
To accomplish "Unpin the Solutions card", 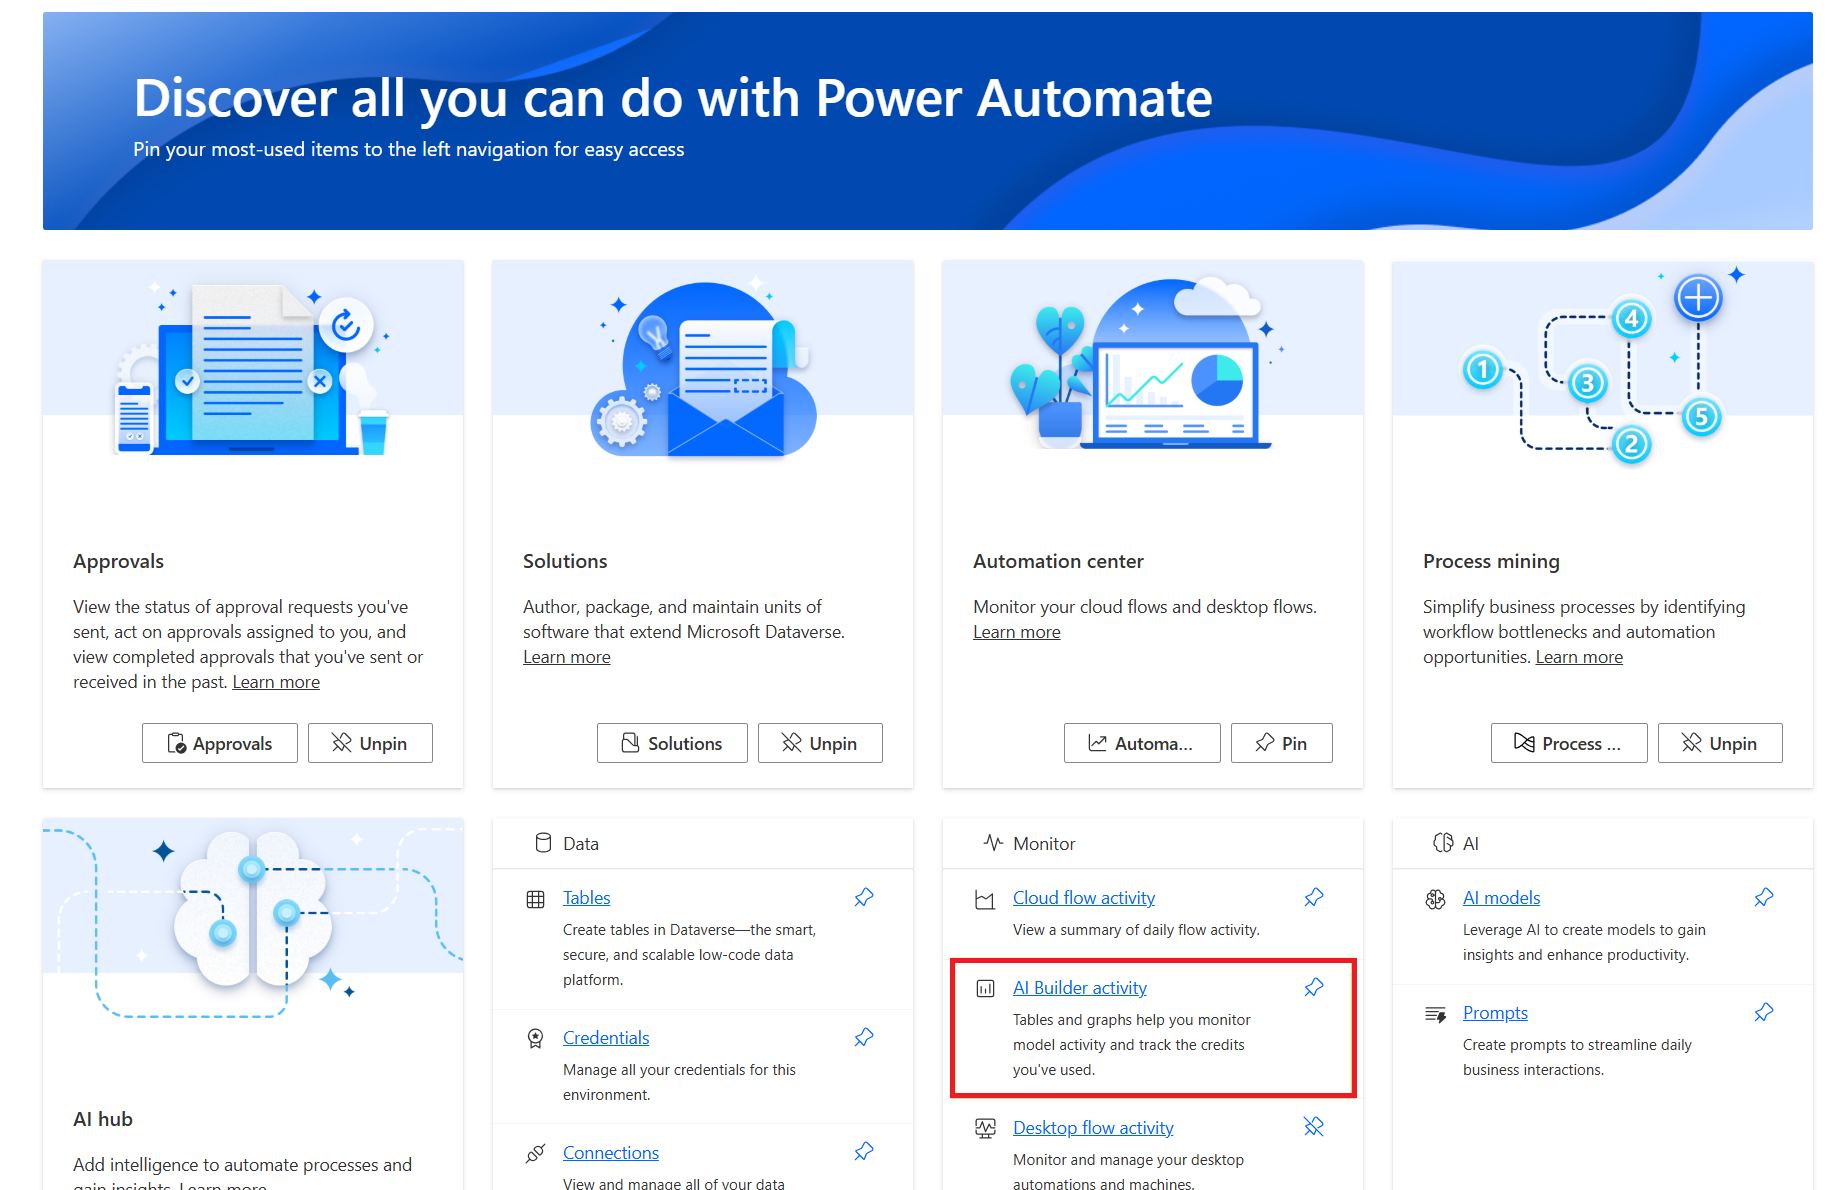I will pos(820,743).
